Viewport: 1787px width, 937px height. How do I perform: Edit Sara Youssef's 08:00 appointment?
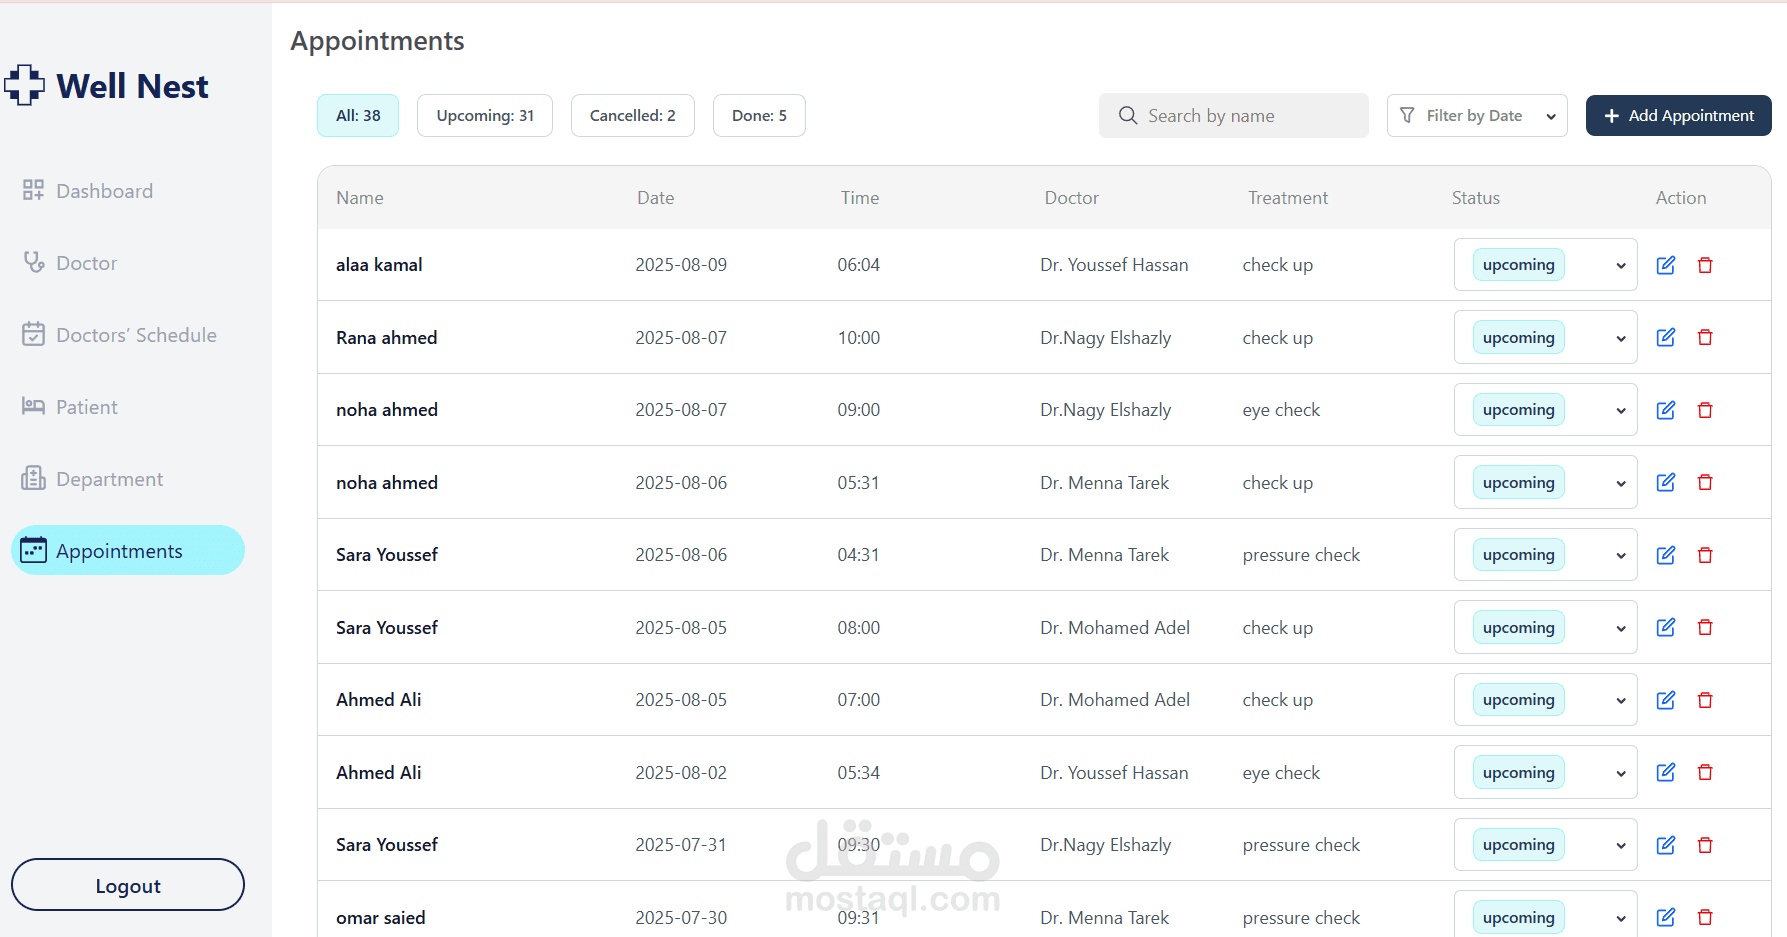[1666, 627]
